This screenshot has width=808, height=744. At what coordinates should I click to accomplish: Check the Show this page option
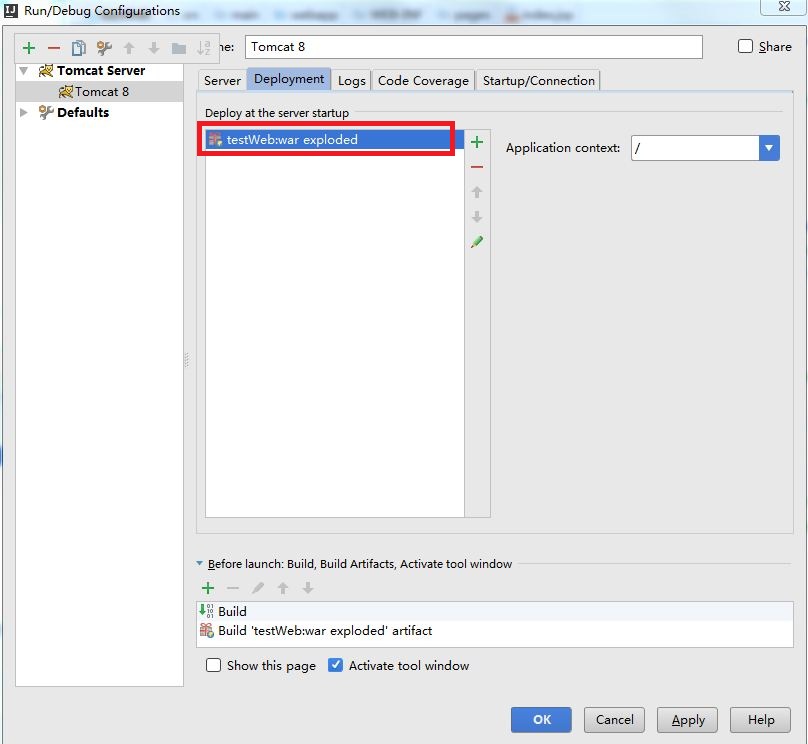pos(213,665)
